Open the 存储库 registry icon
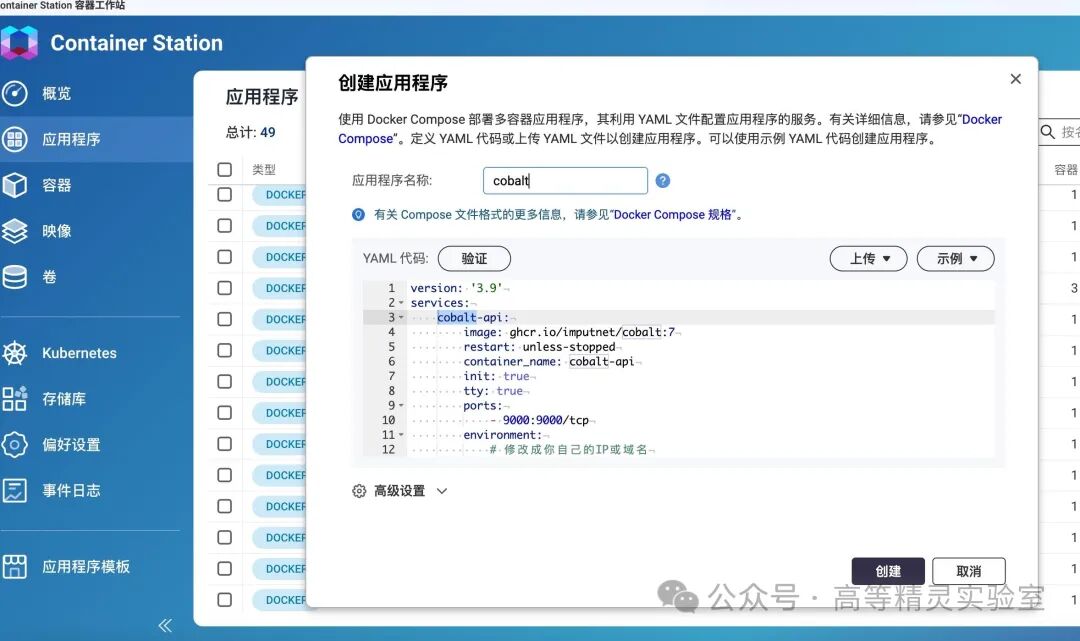The height and width of the screenshot is (641, 1080). 14,399
